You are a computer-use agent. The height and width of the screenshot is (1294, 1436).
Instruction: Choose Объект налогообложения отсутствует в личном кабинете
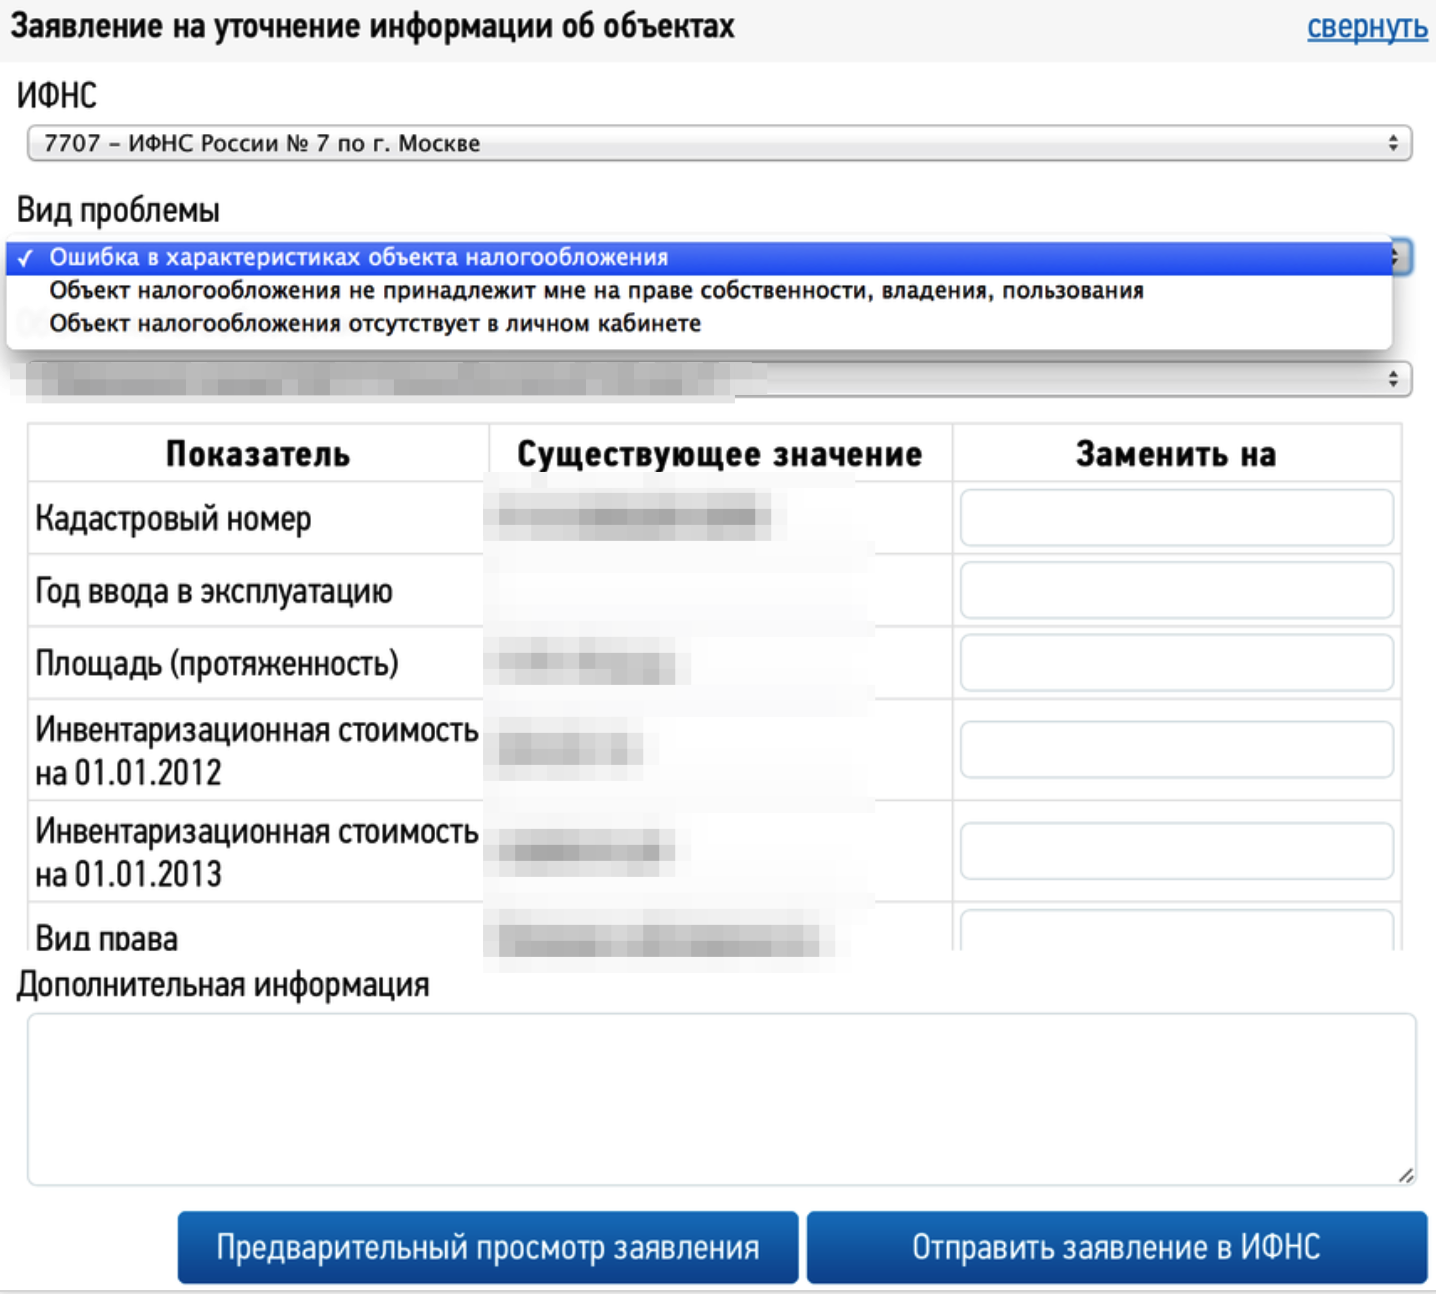click(x=378, y=322)
